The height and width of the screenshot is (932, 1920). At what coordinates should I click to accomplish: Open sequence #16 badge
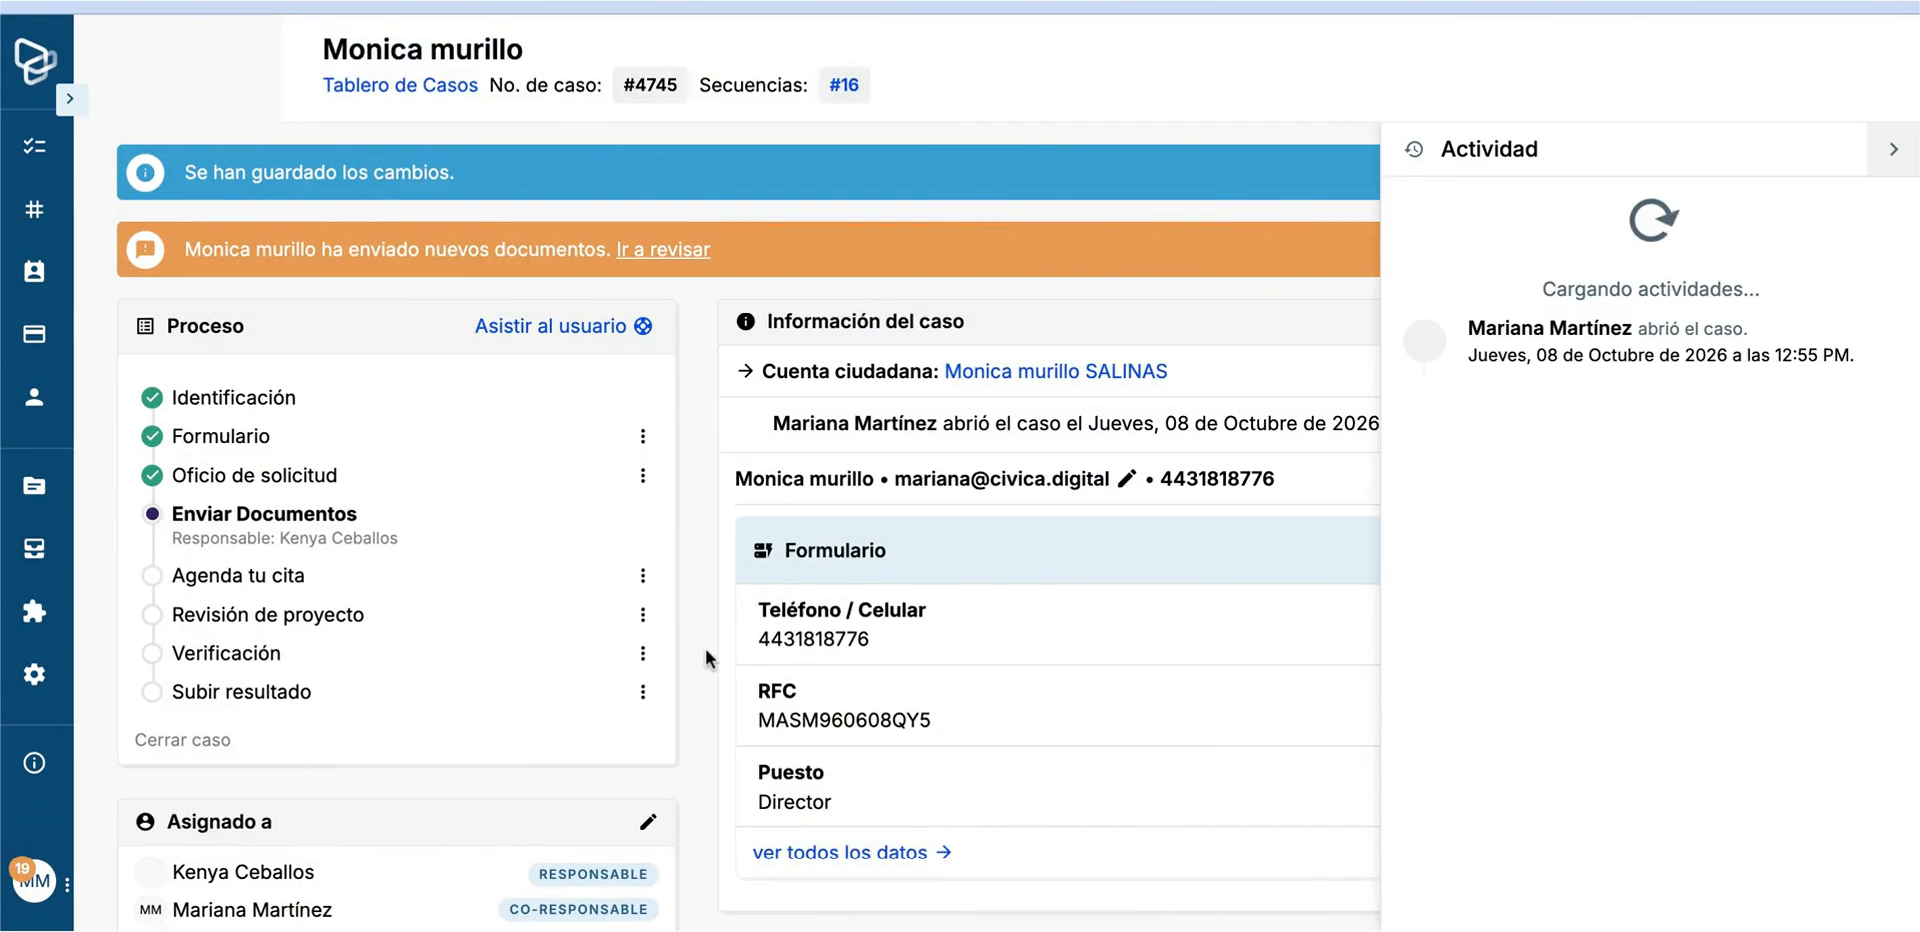coord(844,85)
